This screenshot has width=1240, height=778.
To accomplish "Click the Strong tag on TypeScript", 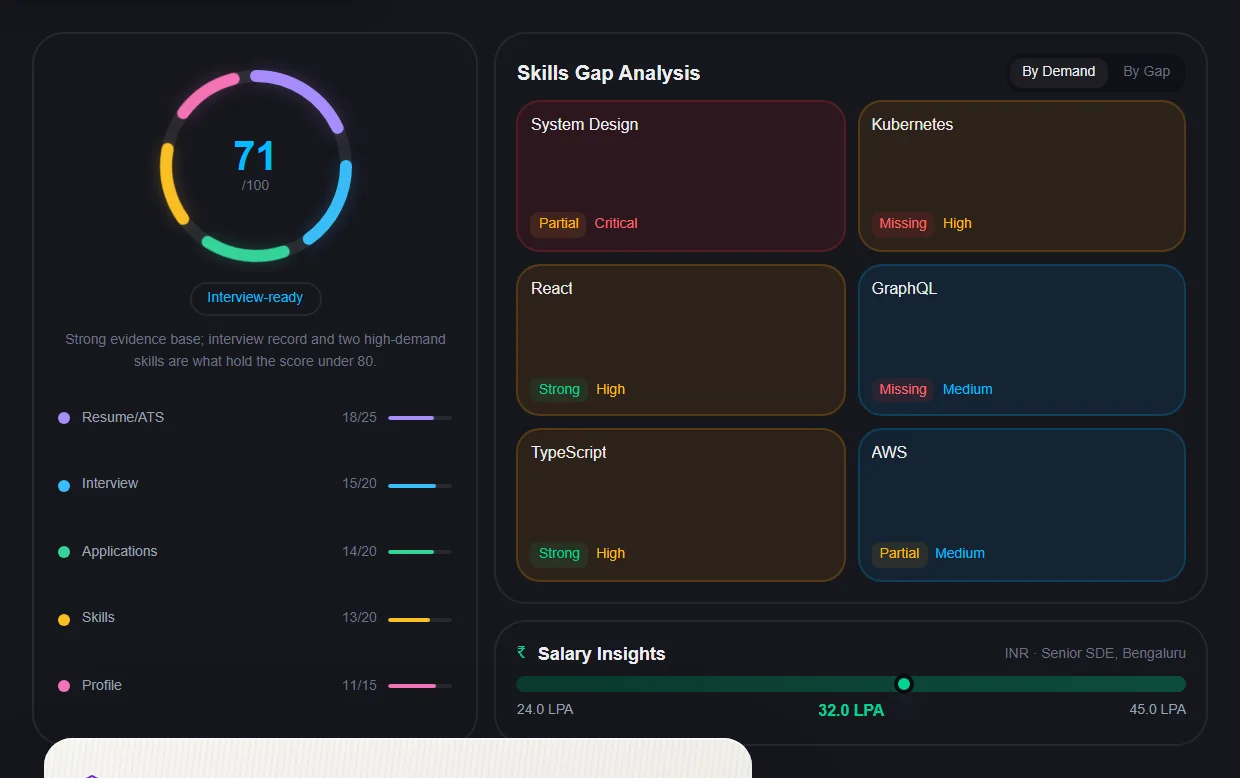I will point(559,553).
